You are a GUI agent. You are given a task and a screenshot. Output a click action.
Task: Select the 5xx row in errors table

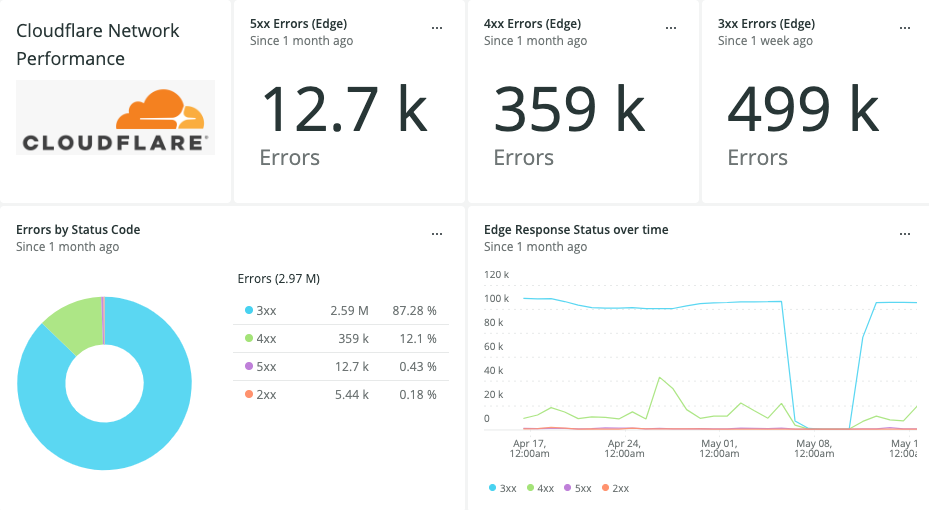coord(340,367)
